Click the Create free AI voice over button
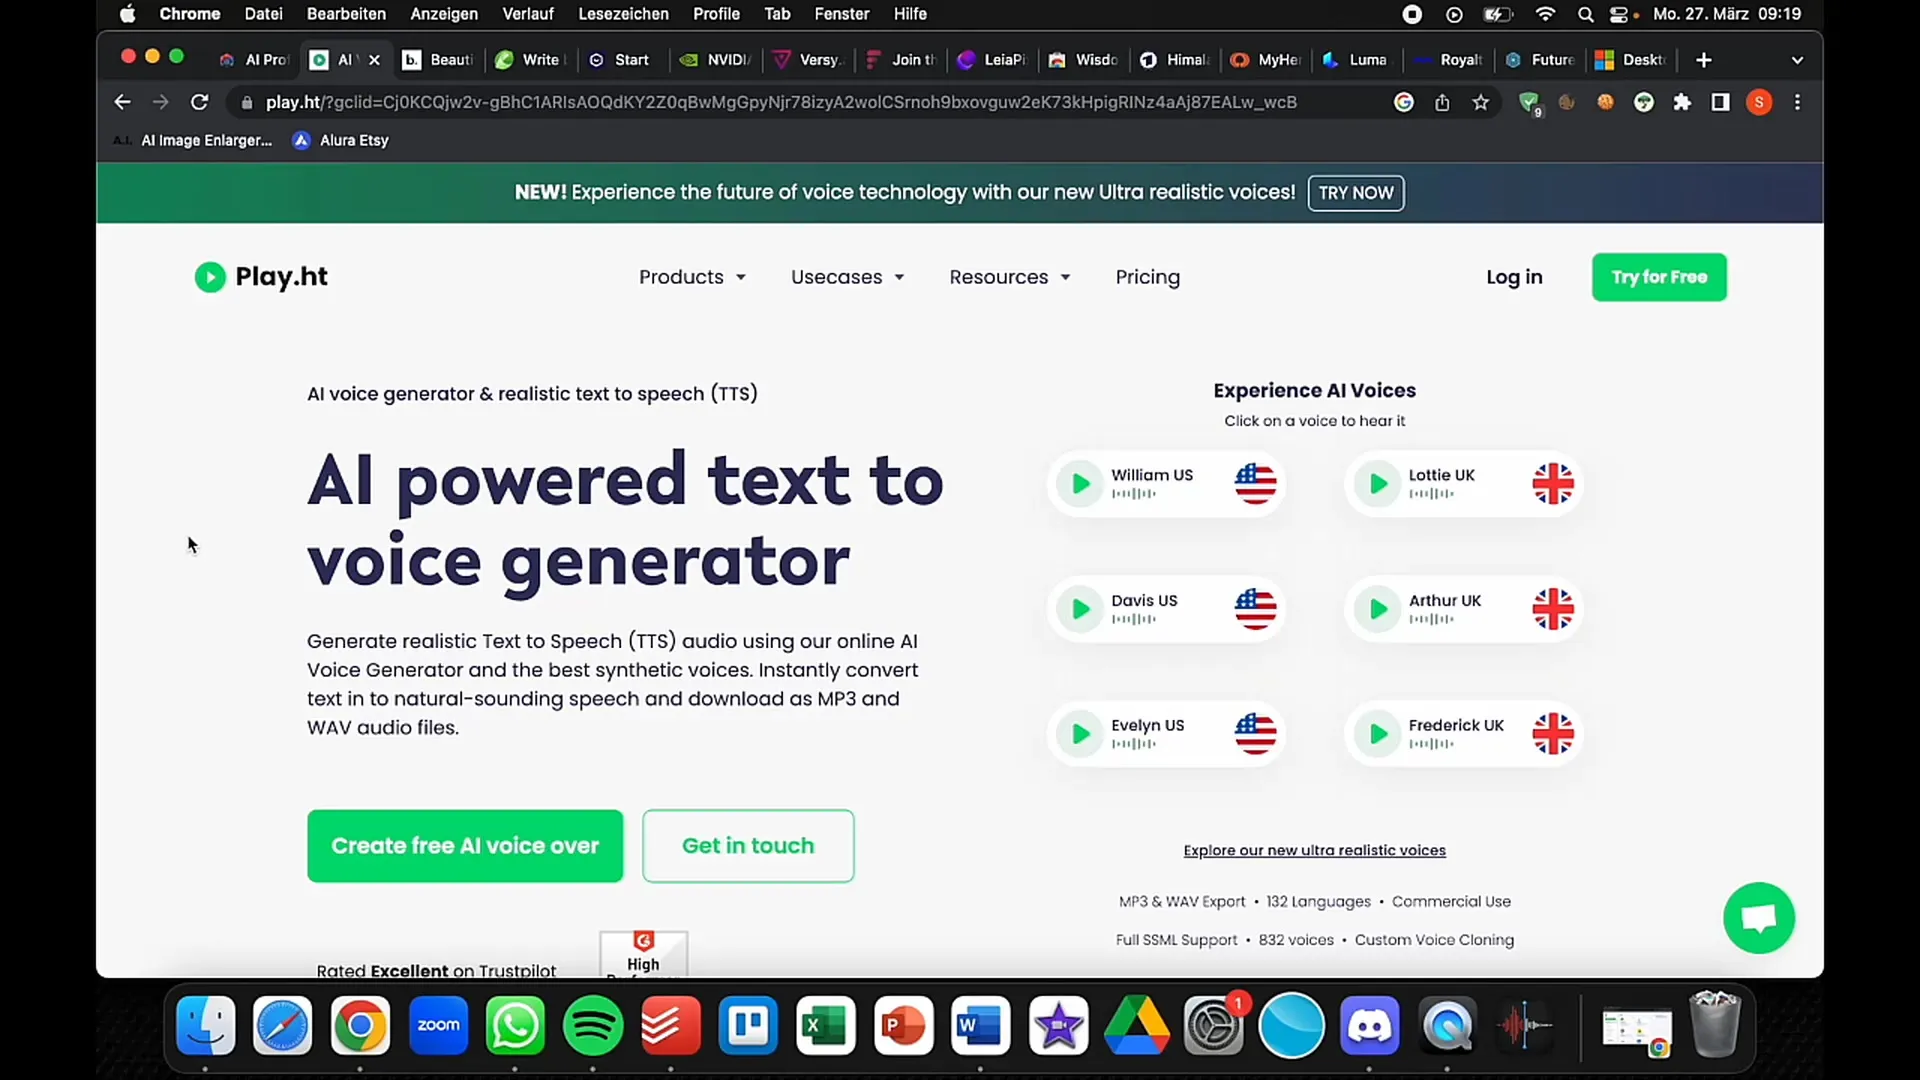The width and height of the screenshot is (1920, 1080). pyautogui.click(x=465, y=845)
